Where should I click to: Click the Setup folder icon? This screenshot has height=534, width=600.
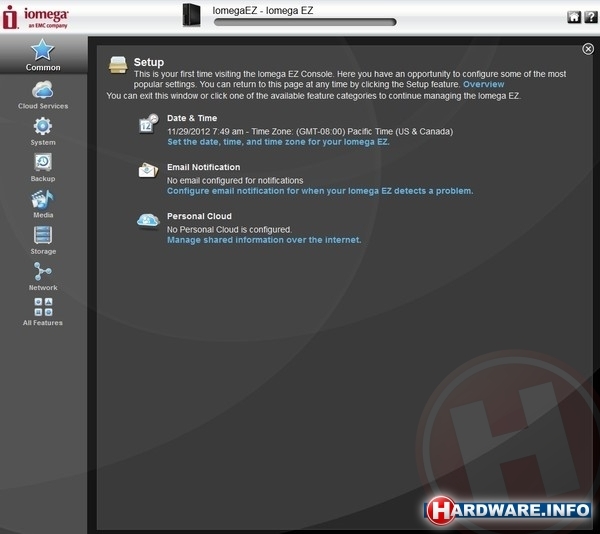[x=118, y=65]
